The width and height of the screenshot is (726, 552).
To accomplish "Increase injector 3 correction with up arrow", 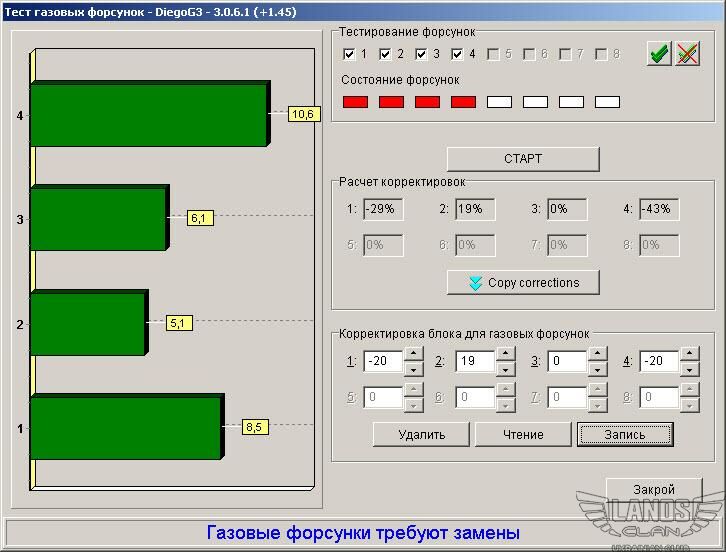I will tap(597, 354).
